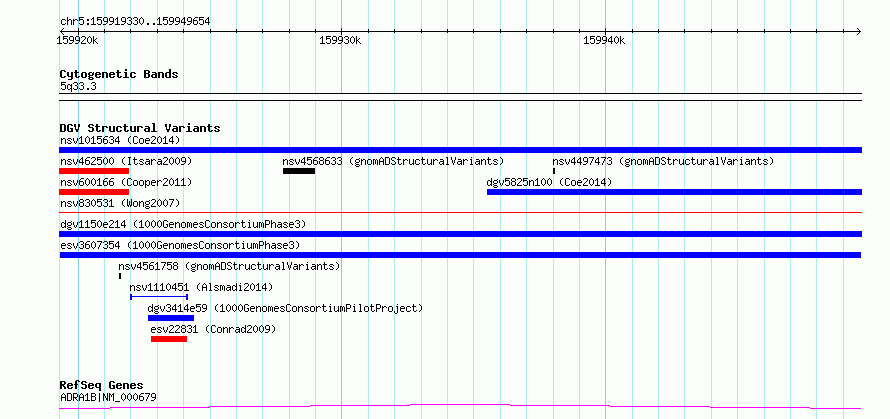
Task: Click the ADRA1B magenta gene track line
Action: tap(460, 407)
